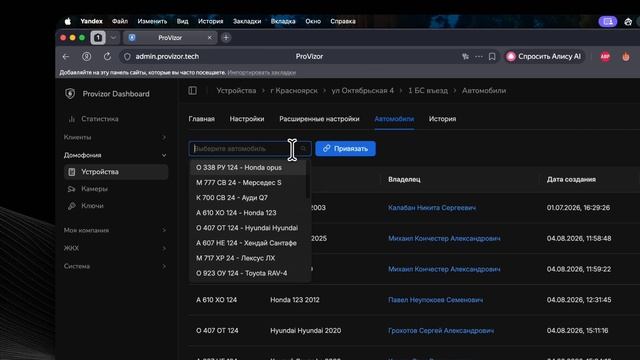
Task: Click the purple screen-mirroring icon in menu bar
Action: click(608, 22)
